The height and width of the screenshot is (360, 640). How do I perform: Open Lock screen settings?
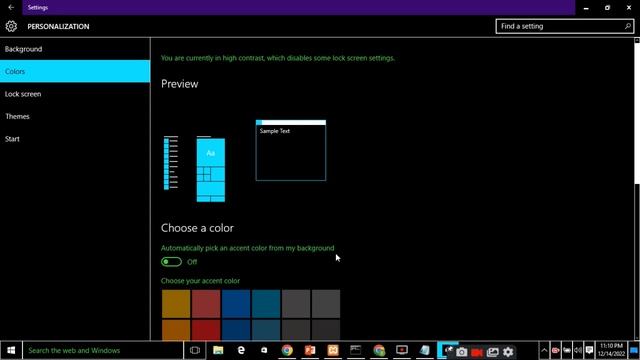click(75, 94)
